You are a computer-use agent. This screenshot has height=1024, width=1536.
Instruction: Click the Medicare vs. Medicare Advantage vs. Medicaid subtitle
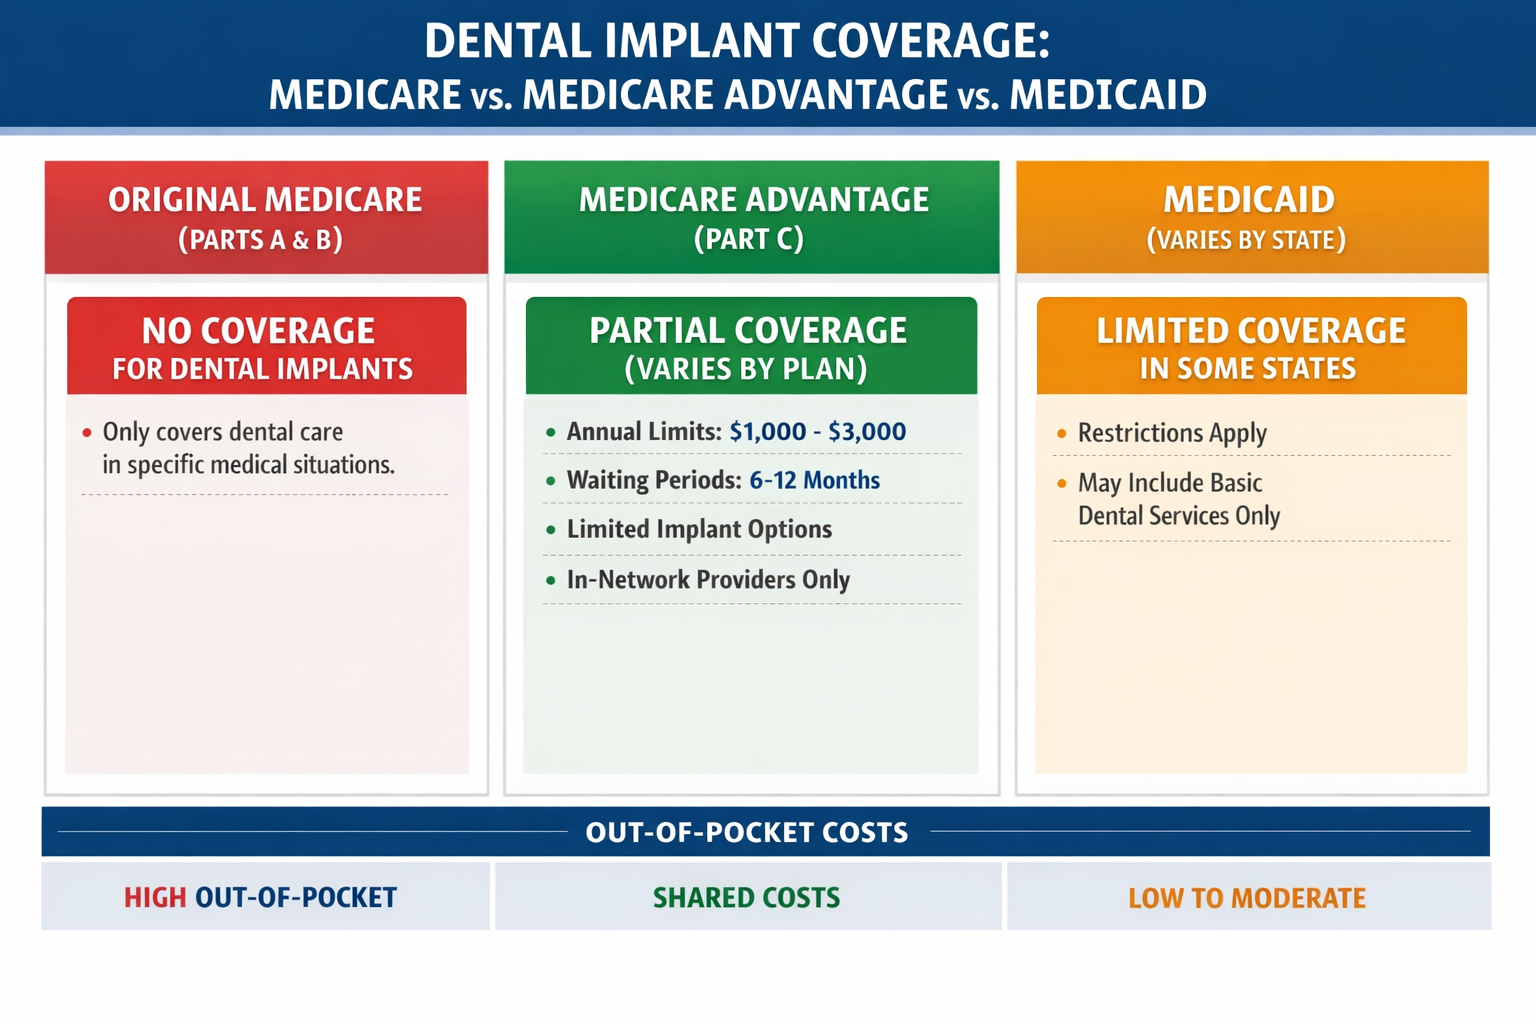coord(737,96)
